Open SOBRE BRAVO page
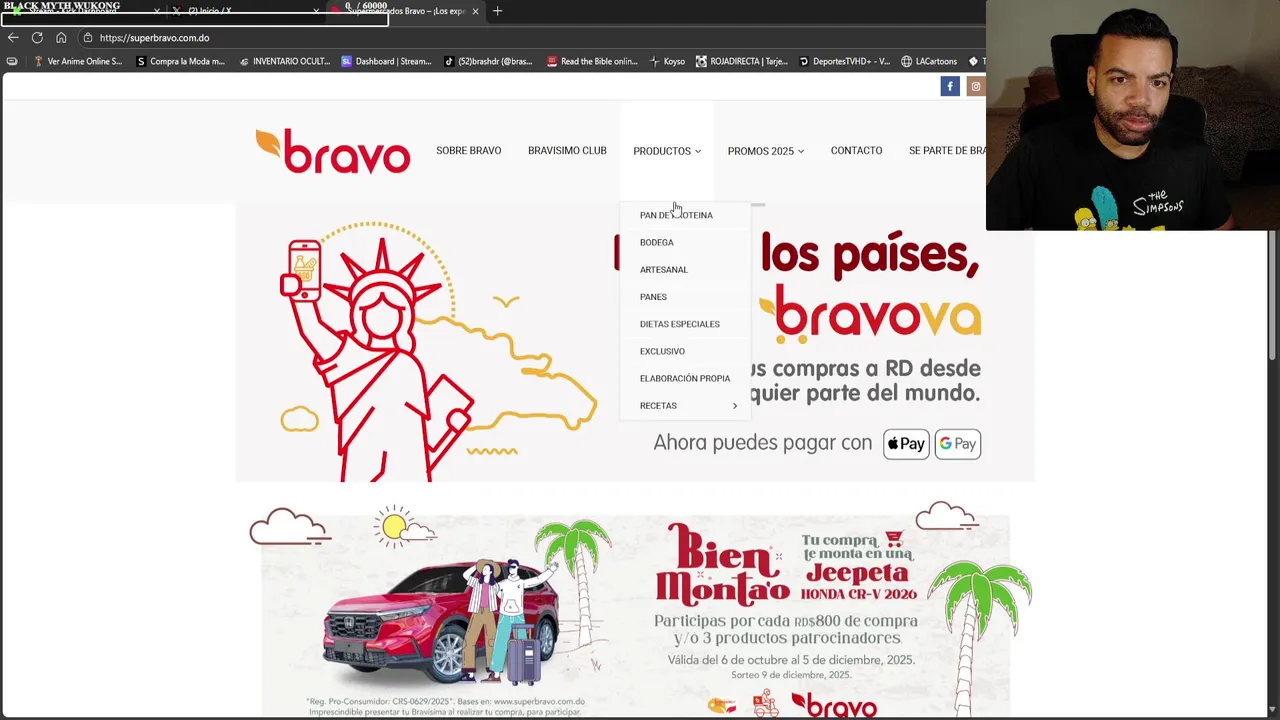Viewport: 1280px width, 720px height. 468,150
